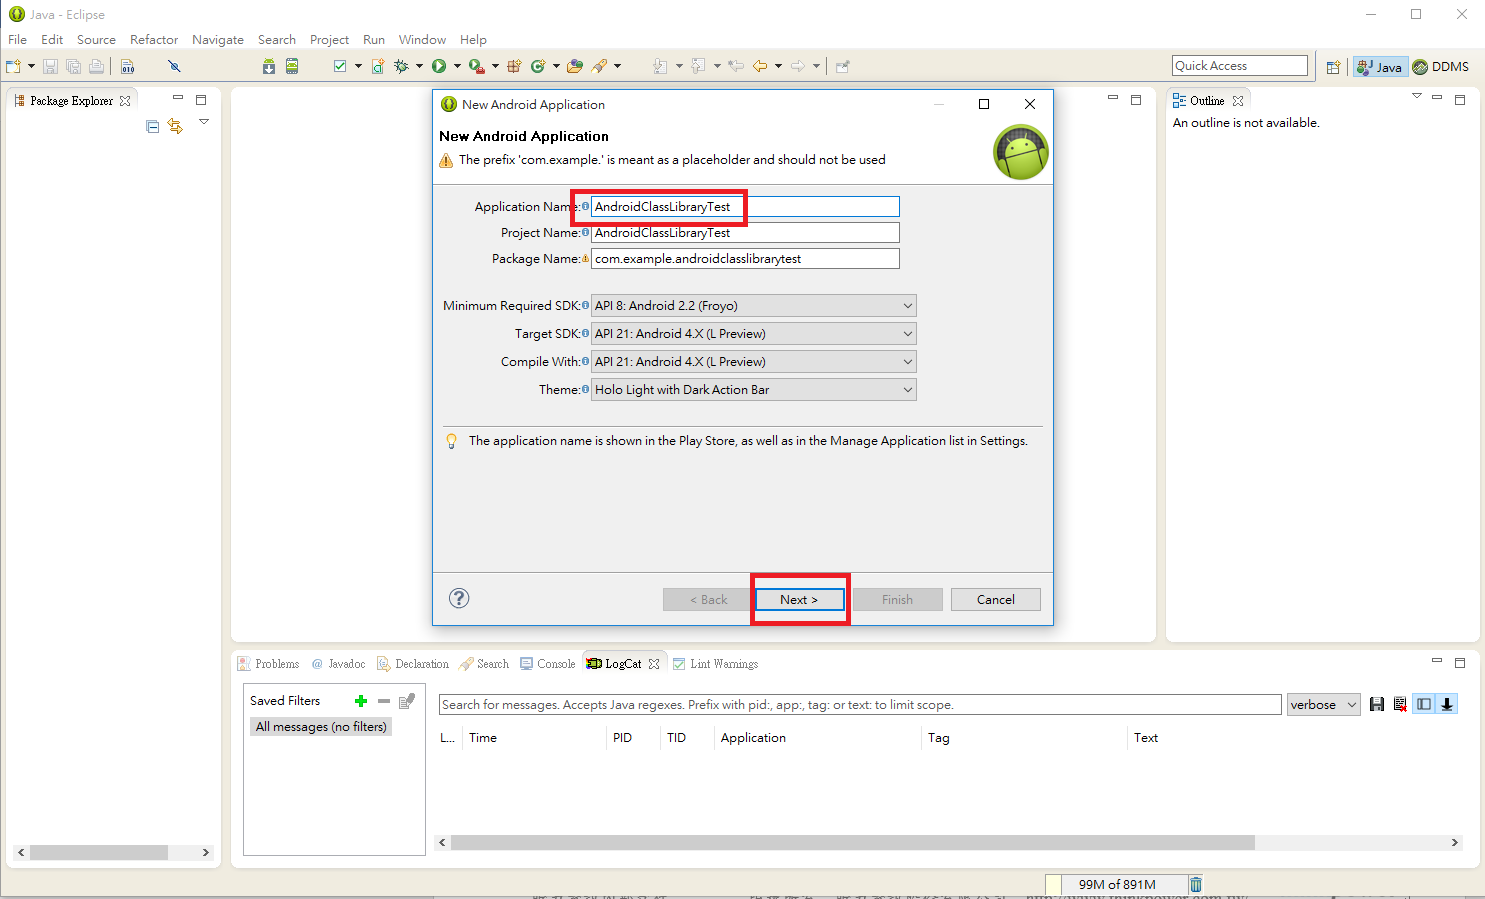Viewport: 1485px width, 899px height.
Task: Click the Open Type folder icon
Action: (x=574, y=66)
